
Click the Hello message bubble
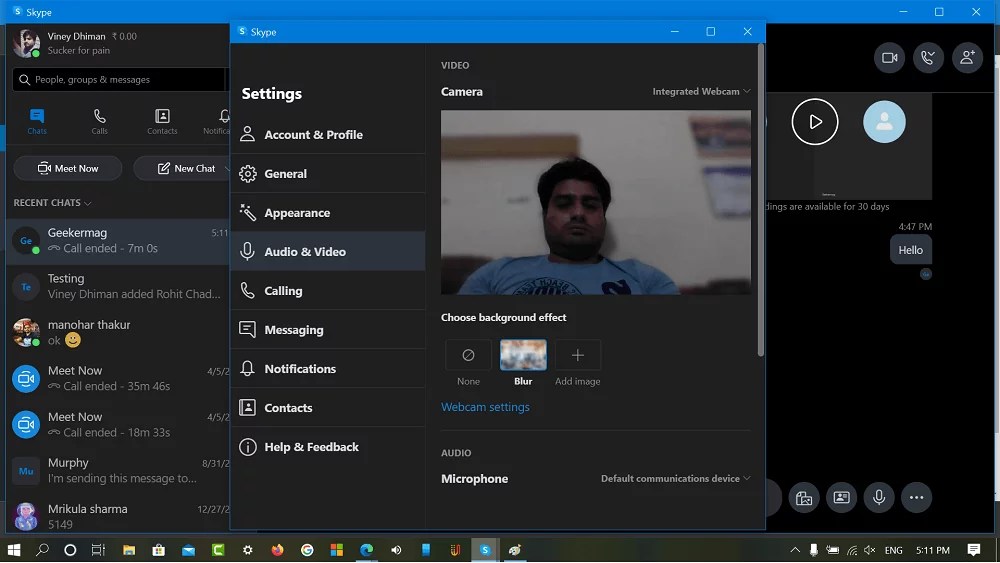[x=910, y=250]
